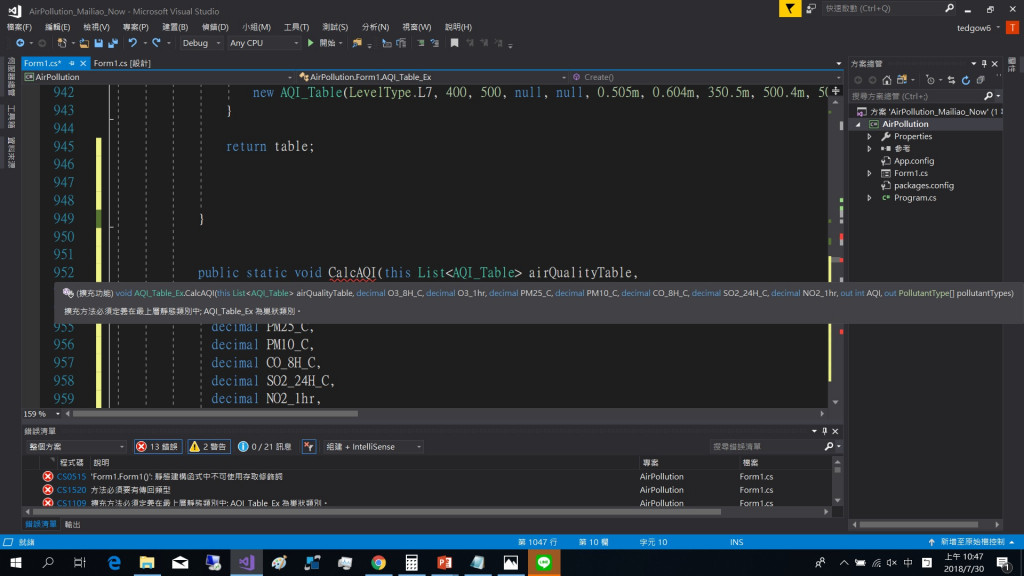The height and width of the screenshot is (576, 1024).
Task: Click the 開始 Start button label
Action: pos(328,43)
